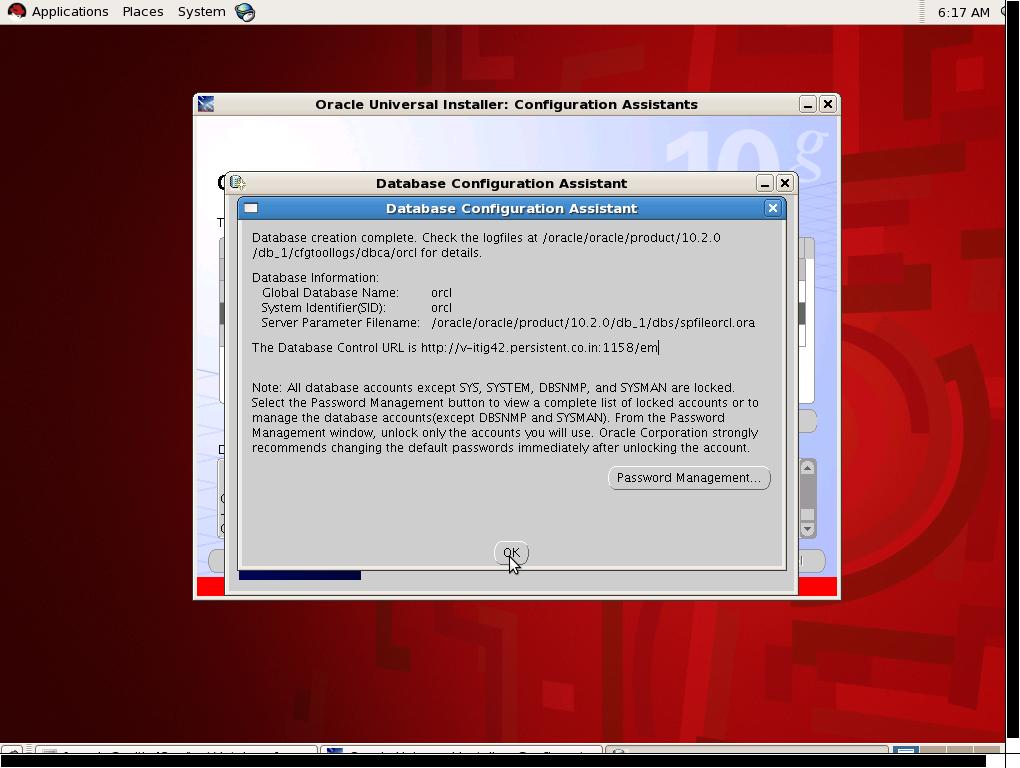Viewport: 1020px width, 768px height.
Task: Click the note about locked database accounts
Action: pos(505,417)
